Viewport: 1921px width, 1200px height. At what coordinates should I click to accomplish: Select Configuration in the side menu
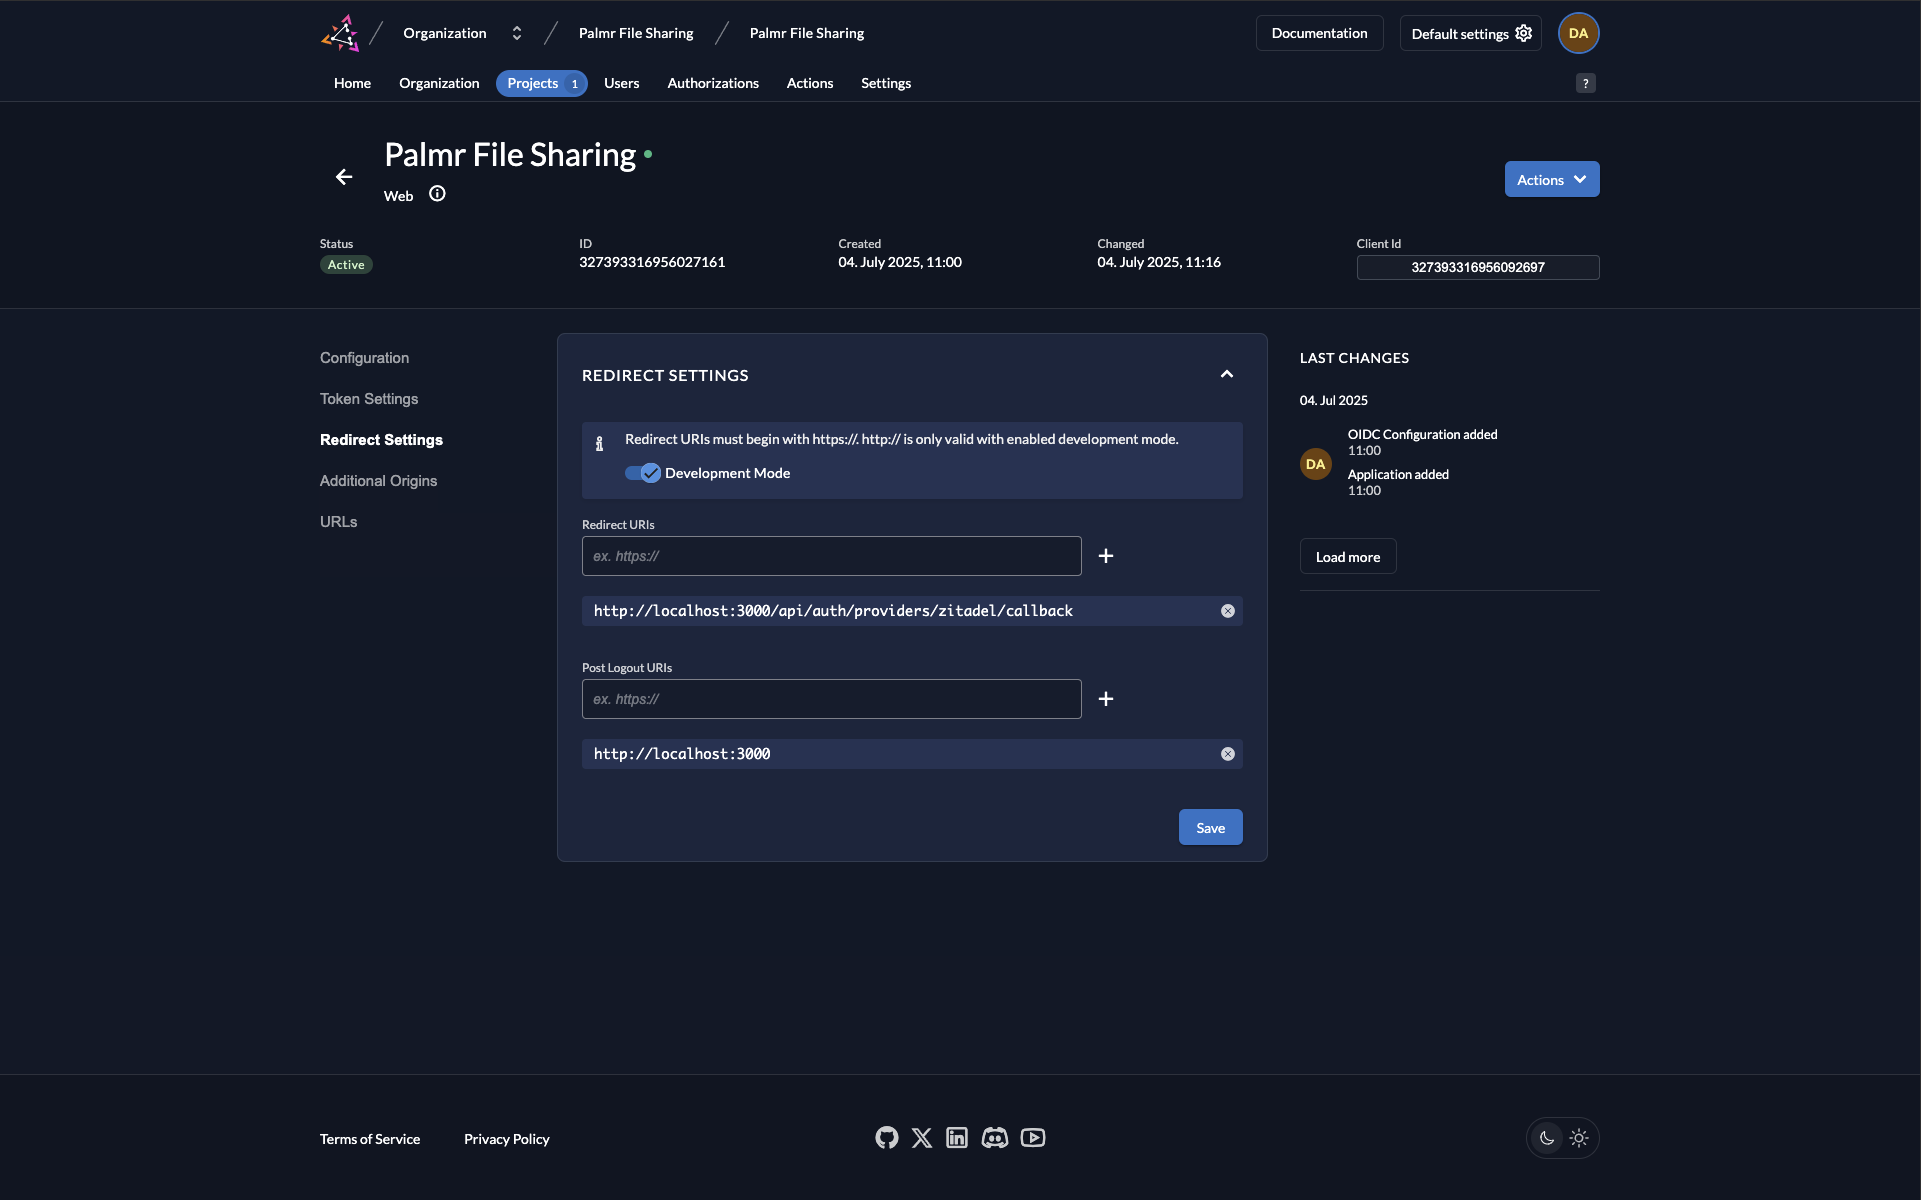[364, 358]
